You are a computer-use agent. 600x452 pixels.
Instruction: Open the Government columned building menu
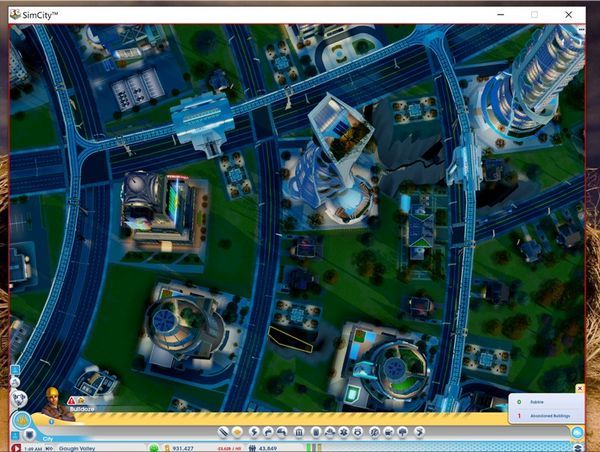(299, 432)
